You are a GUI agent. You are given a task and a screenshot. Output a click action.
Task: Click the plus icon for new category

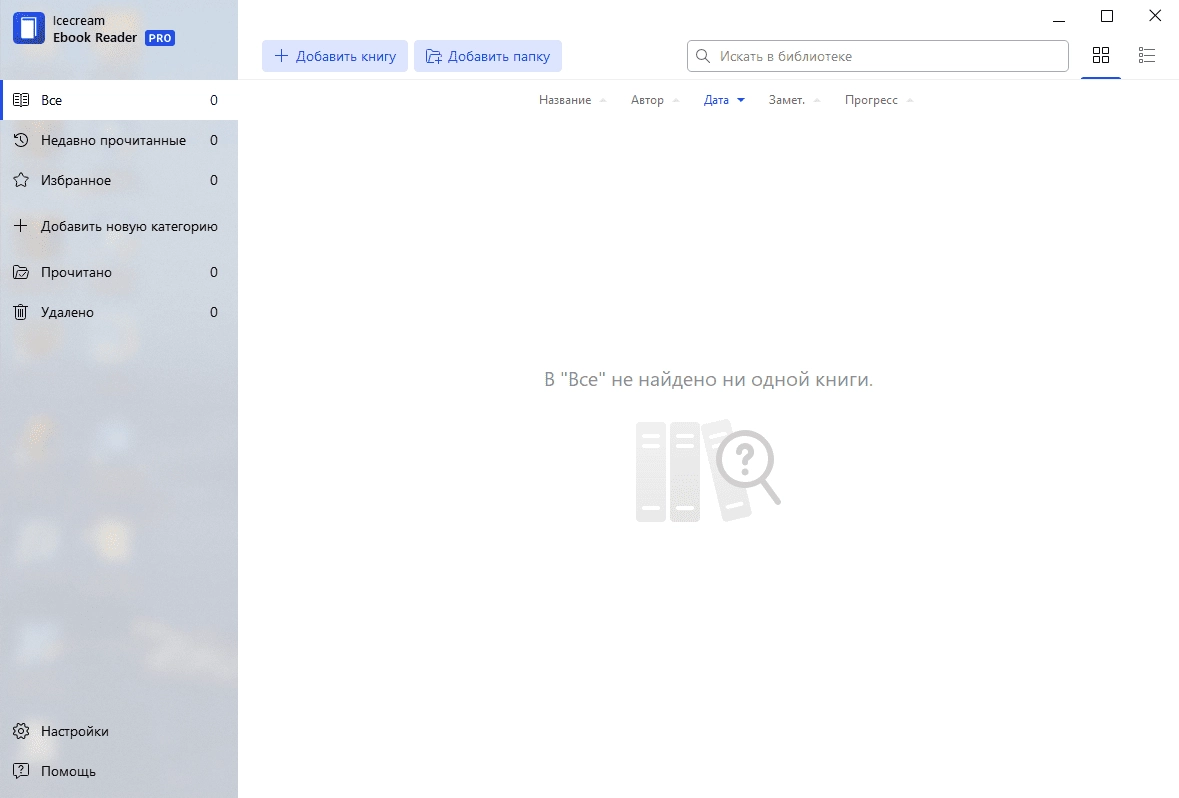(21, 226)
